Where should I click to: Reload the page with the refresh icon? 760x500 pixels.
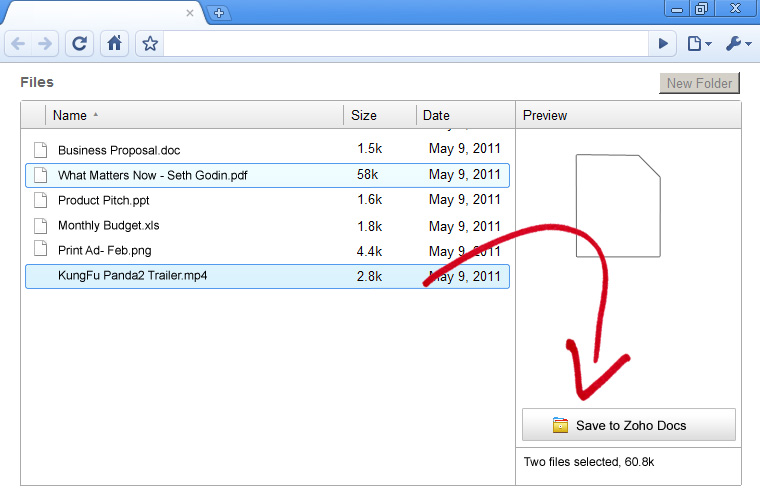(80, 44)
